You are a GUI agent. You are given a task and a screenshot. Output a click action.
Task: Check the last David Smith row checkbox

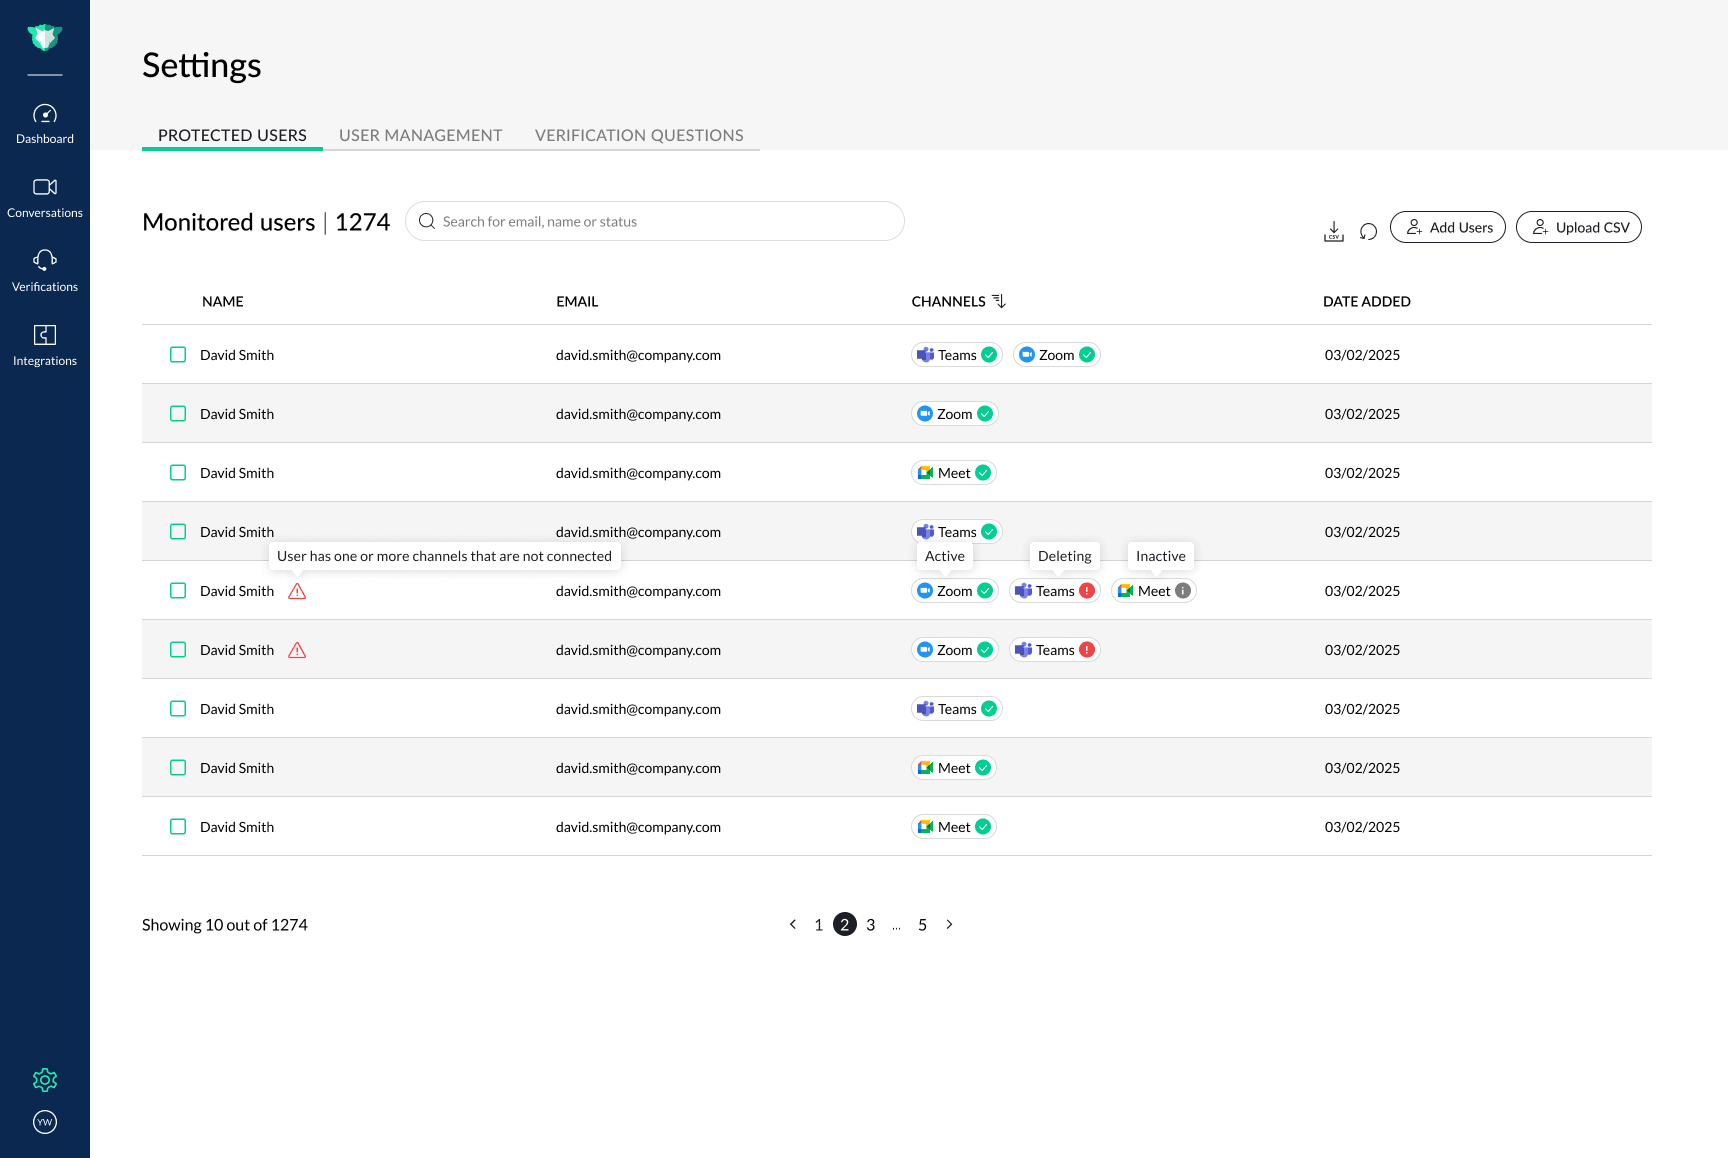pos(178,827)
